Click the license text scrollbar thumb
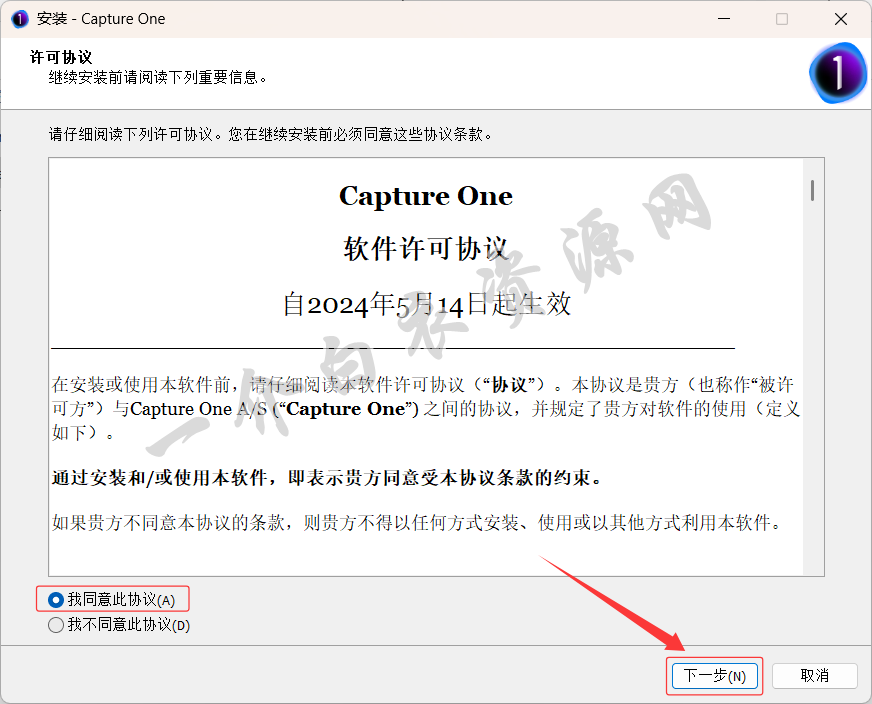872x704 pixels. 812,190
